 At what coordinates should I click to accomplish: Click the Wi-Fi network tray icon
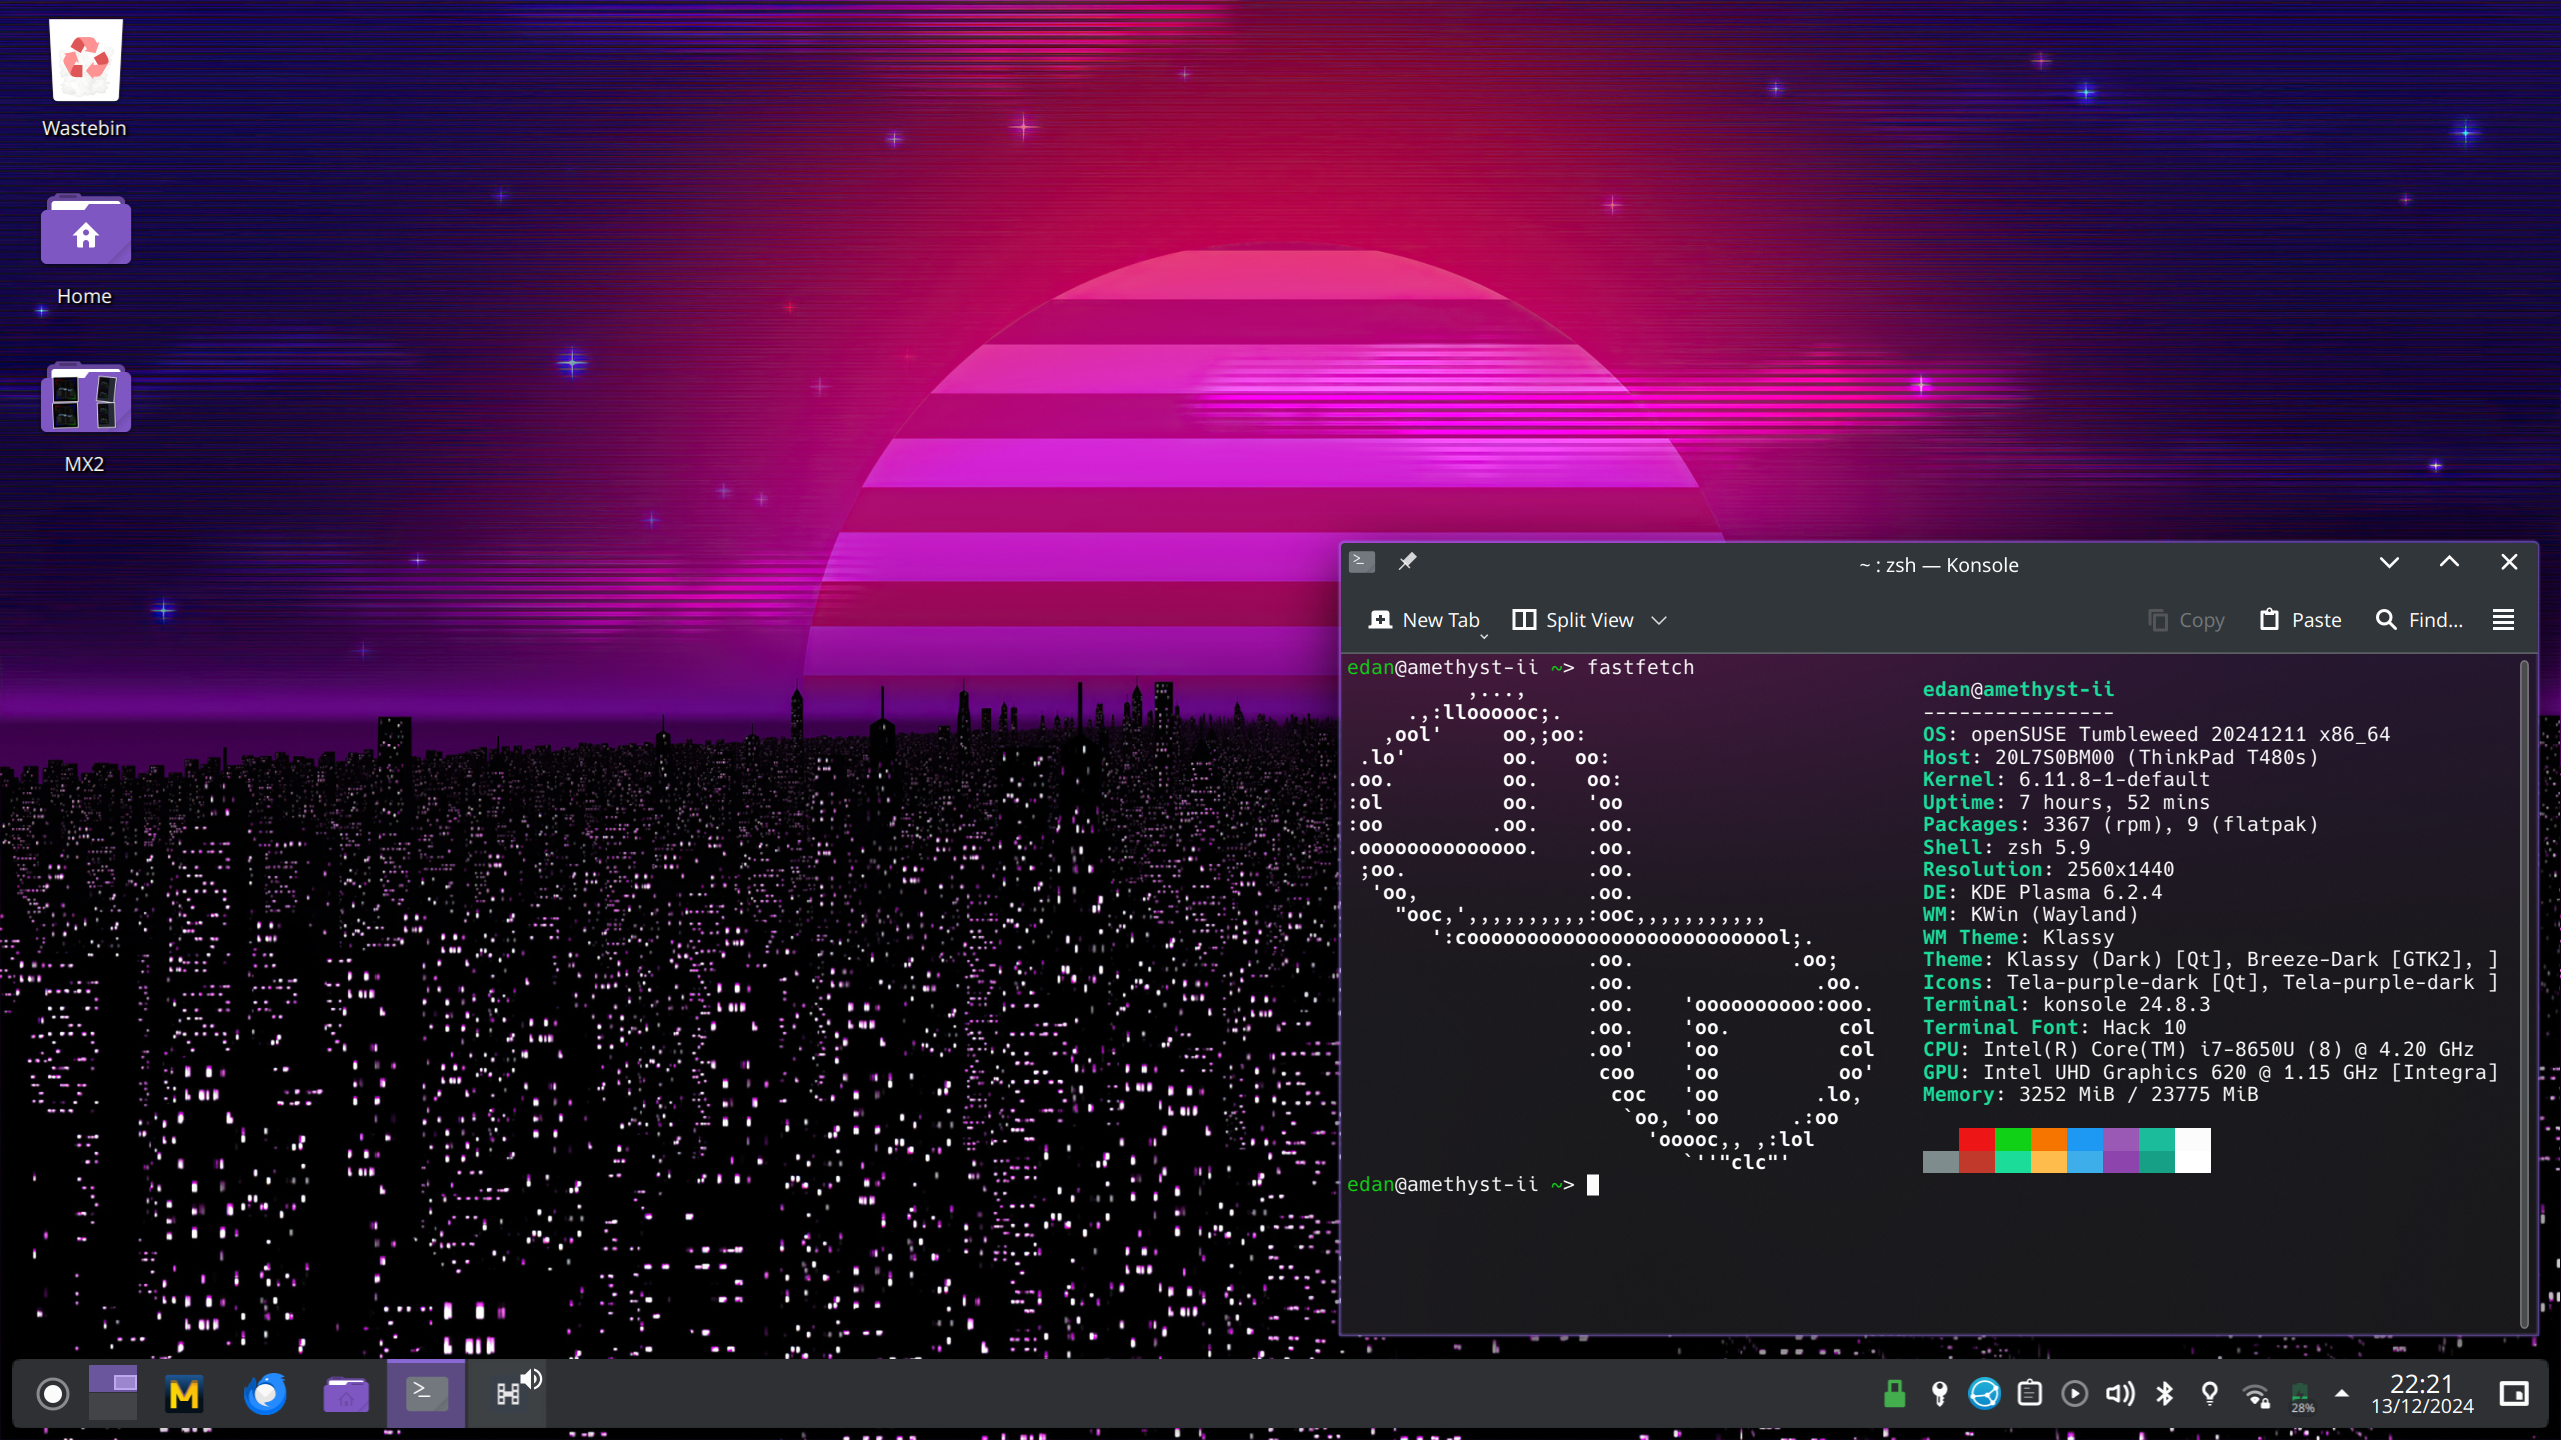coord(2255,1394)
